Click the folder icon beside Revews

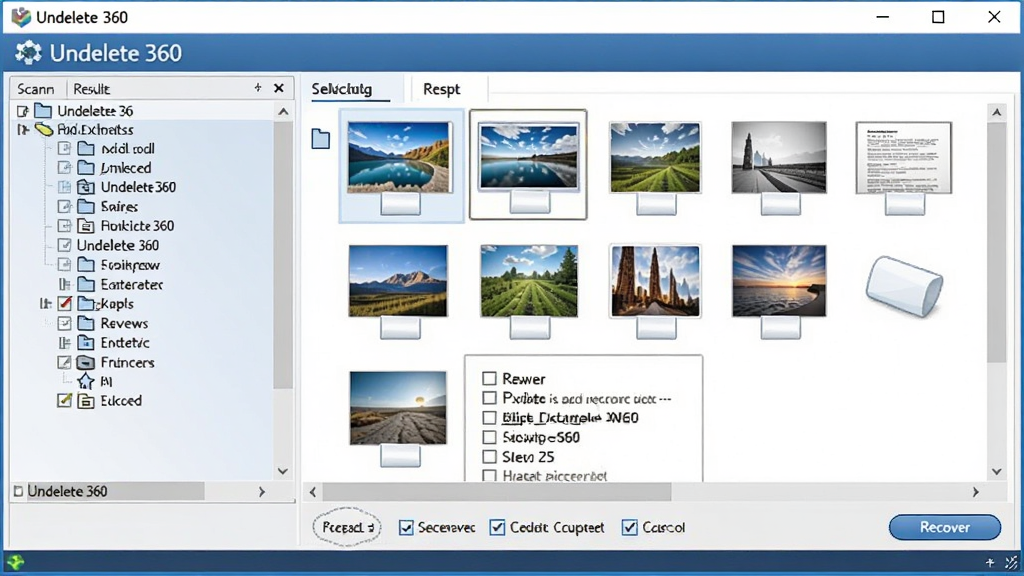(x=86, y=323)
